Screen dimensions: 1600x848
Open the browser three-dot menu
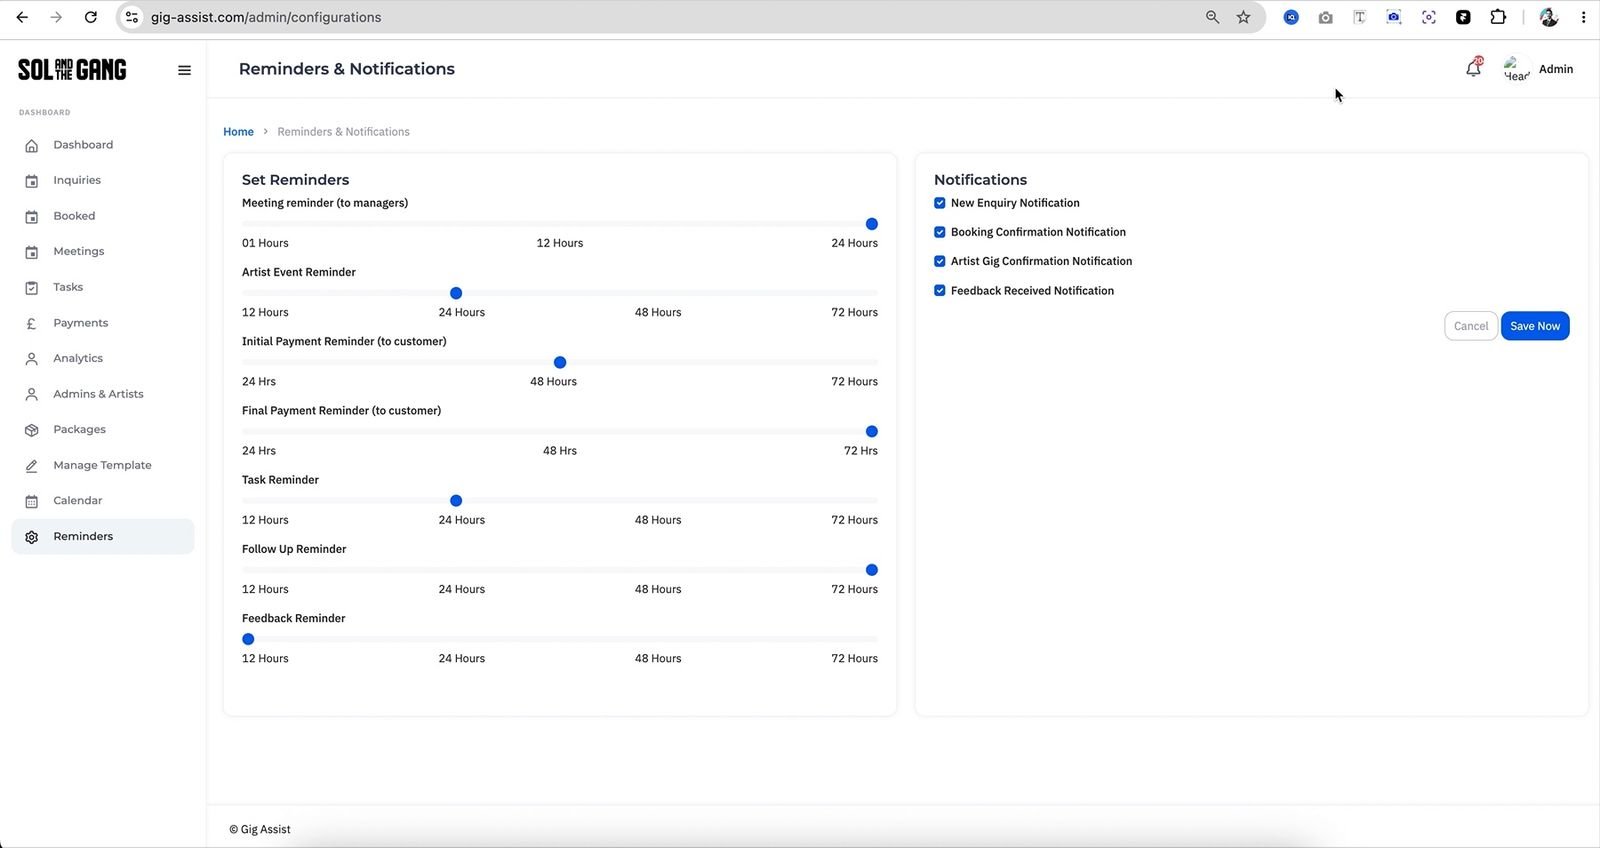(x=1583, y=17)
